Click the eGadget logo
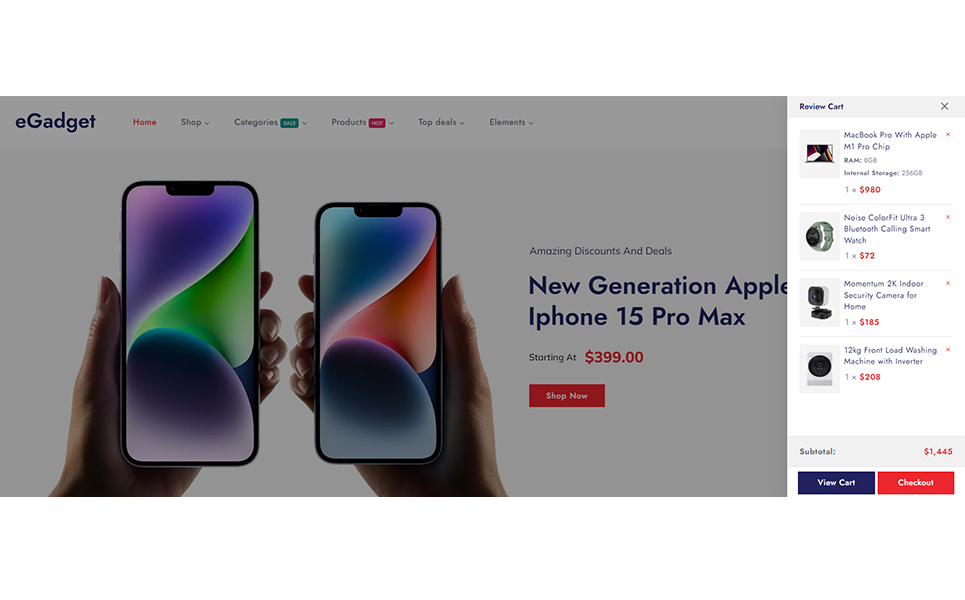The height and width of the screenshot is (600, 965). click(55, 122)
